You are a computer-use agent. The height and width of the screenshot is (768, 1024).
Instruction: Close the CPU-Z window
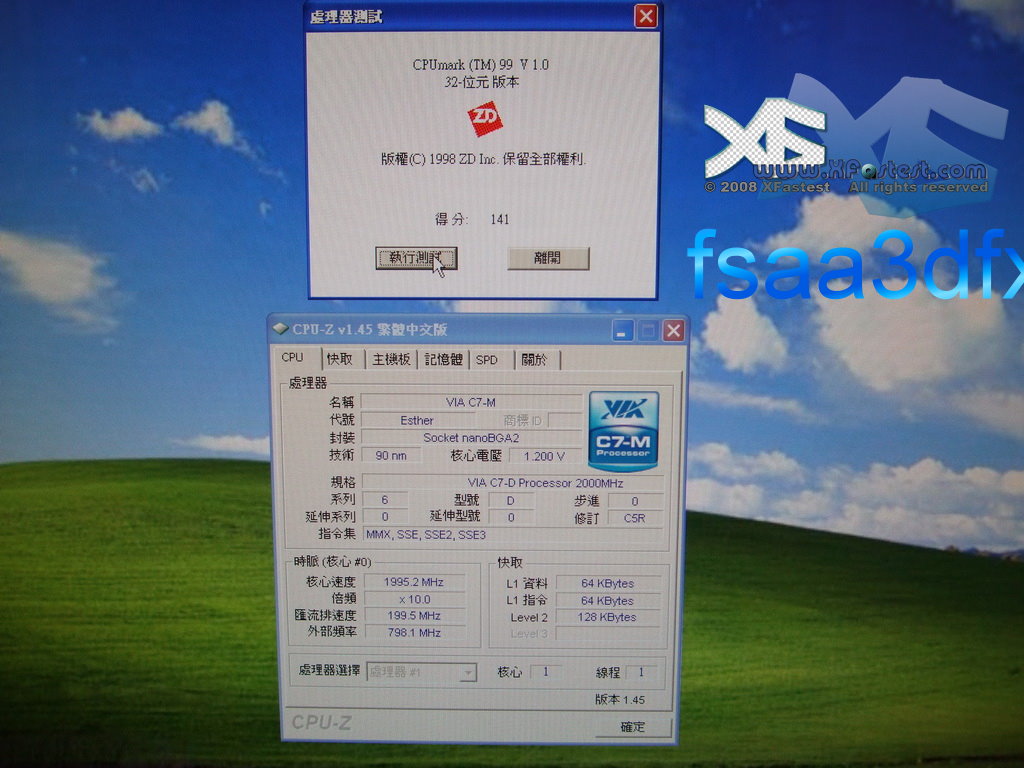point(674,331)
